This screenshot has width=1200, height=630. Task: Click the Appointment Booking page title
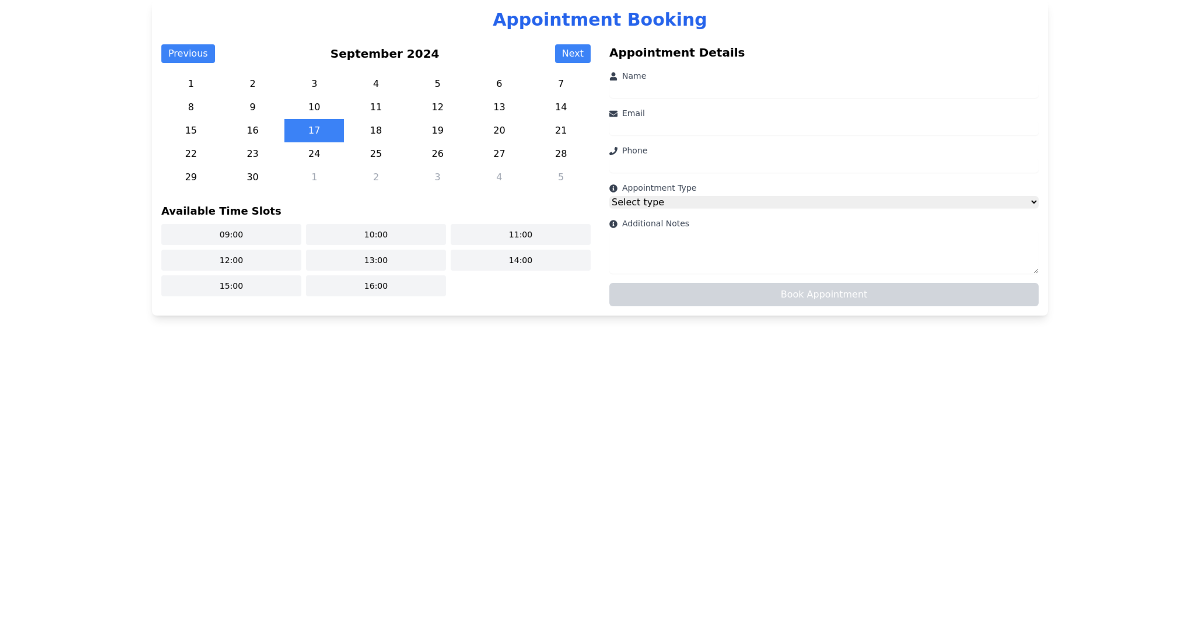coord(599,19)
